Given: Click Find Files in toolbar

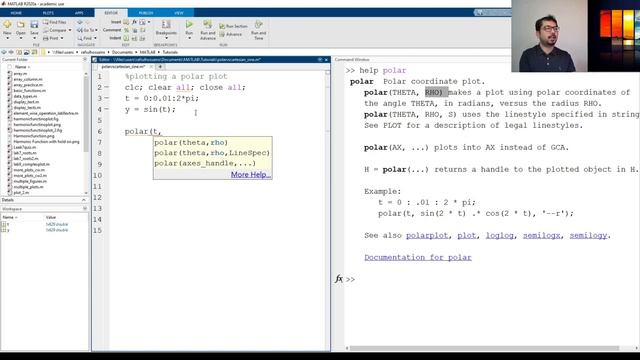Looking at the screenshot, I should pyautogui.click(x=55, y=22).
